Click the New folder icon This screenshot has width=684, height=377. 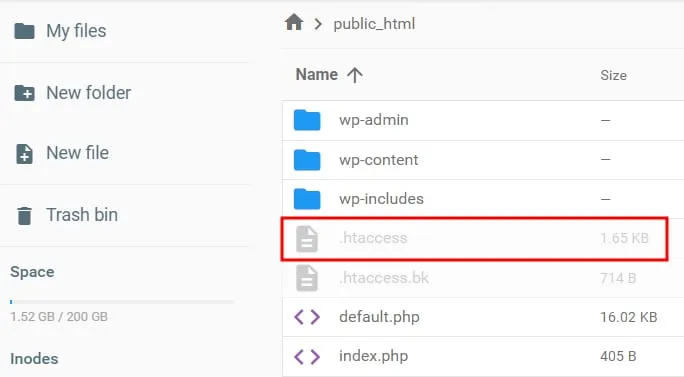24,93
